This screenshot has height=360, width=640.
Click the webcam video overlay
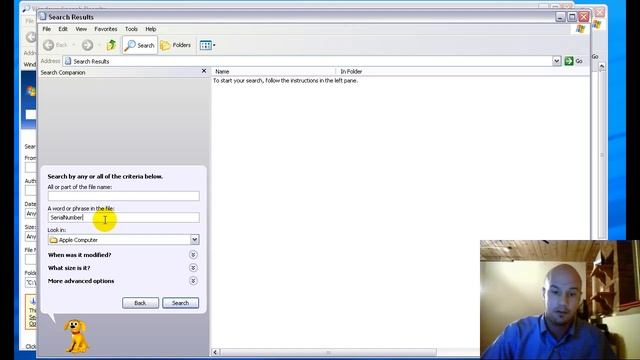(x=560, y=300)
